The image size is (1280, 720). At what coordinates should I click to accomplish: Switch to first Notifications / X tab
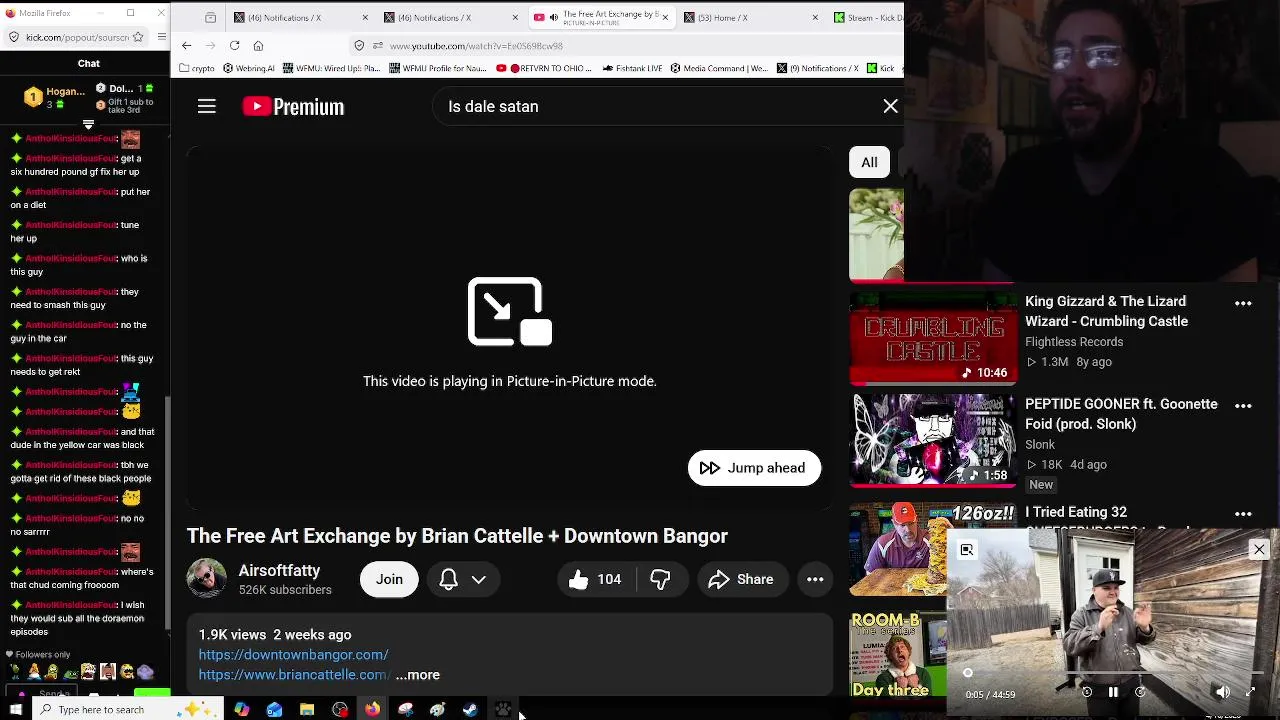299,17
